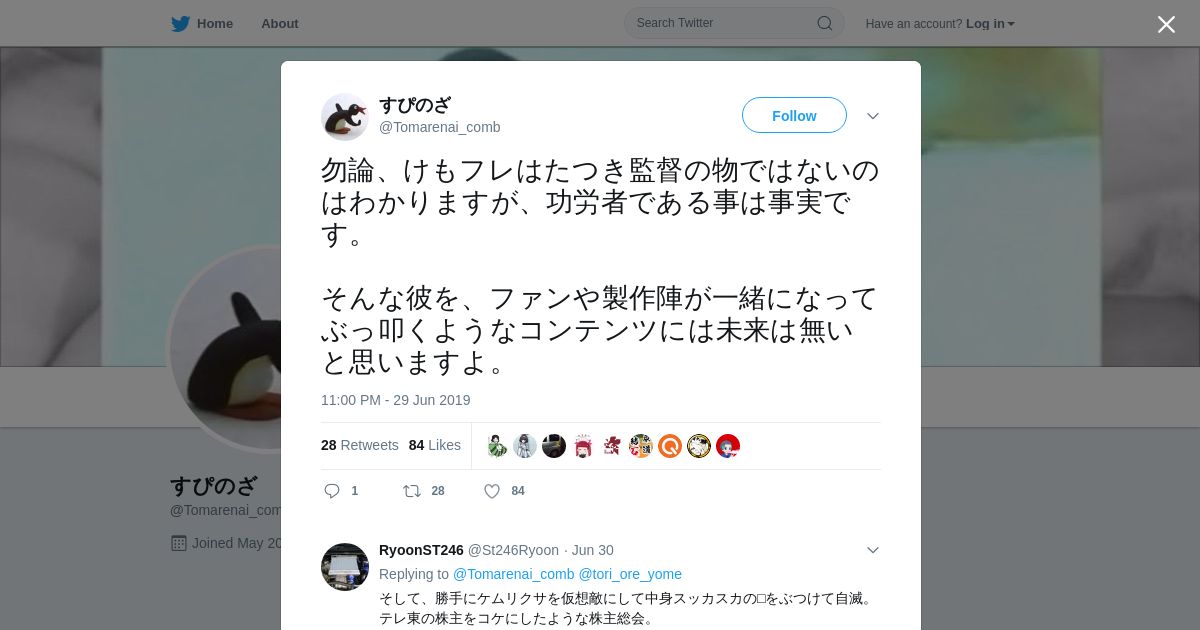The width and height of the screenshot is (1200, 630).
Task: Click the reply speech bubble icon
Action: [332, 491]
